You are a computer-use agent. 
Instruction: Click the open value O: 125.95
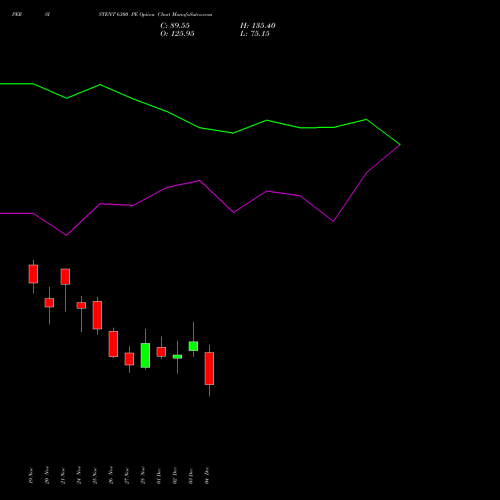(177, 34)
